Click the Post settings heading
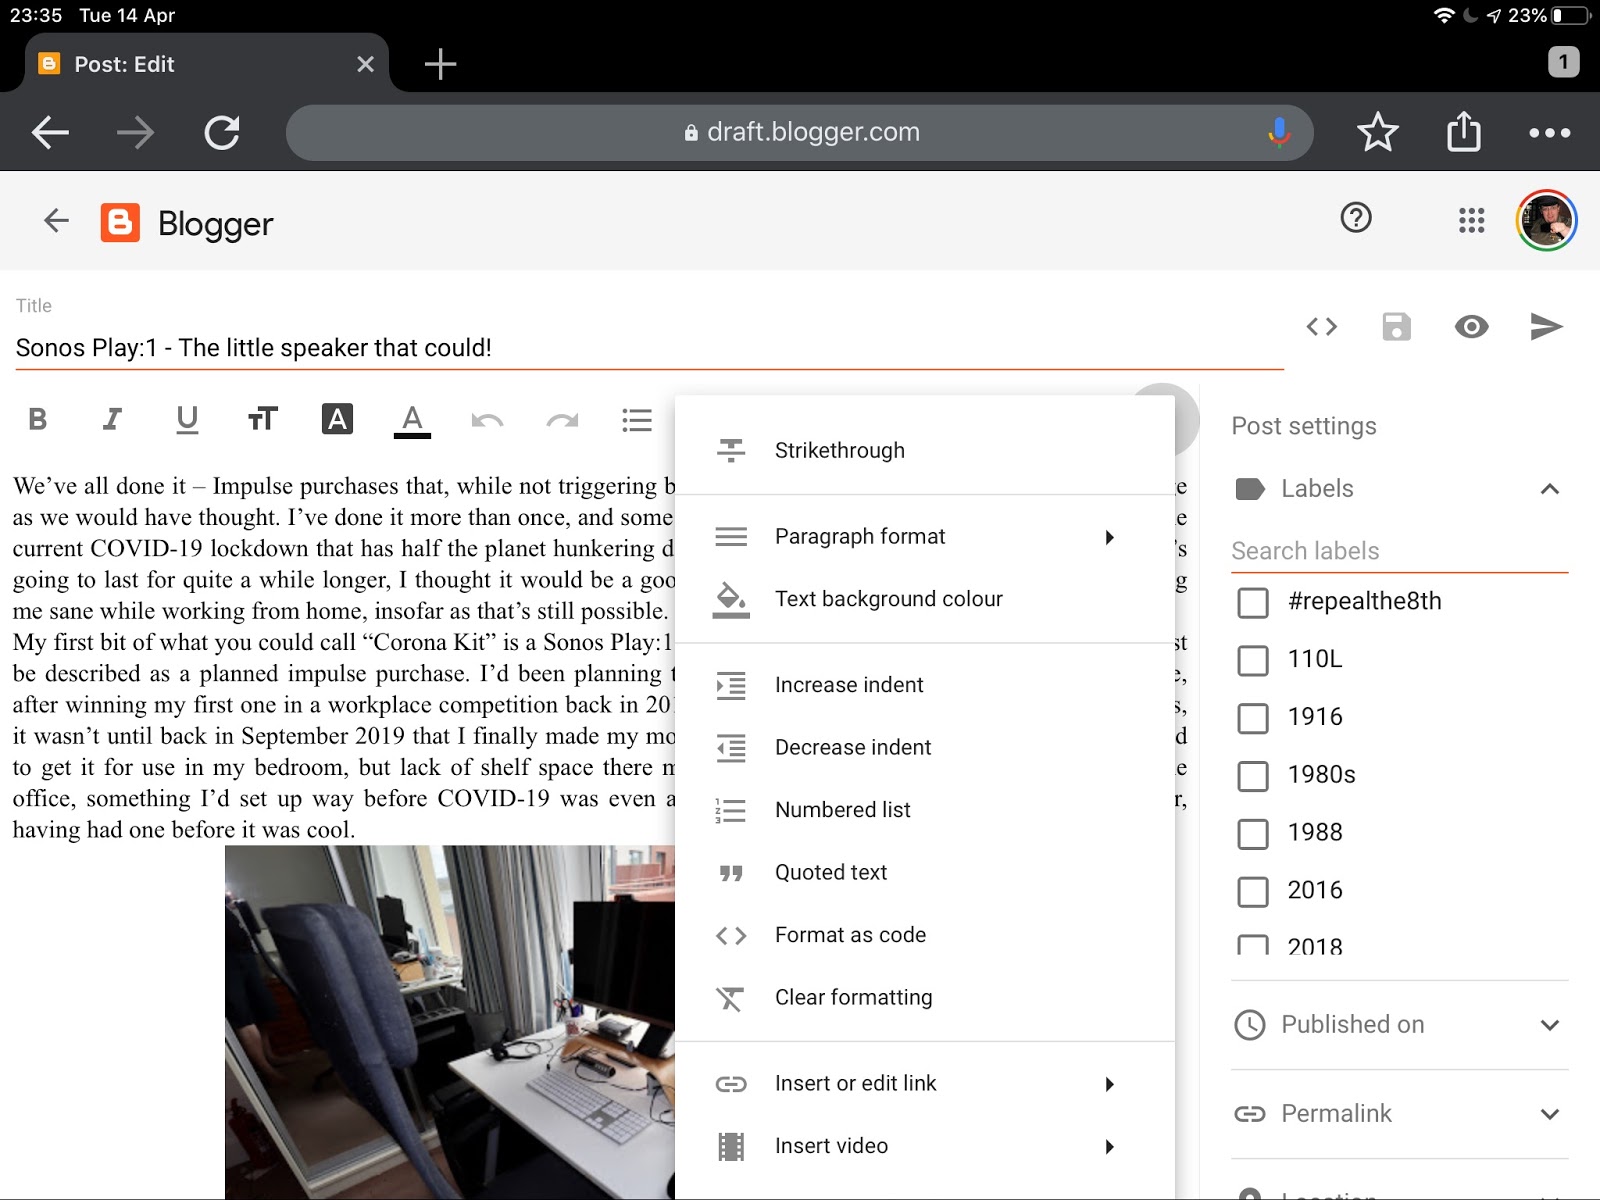This screenshot has height=1200, width=1600. coord(1304,426)
